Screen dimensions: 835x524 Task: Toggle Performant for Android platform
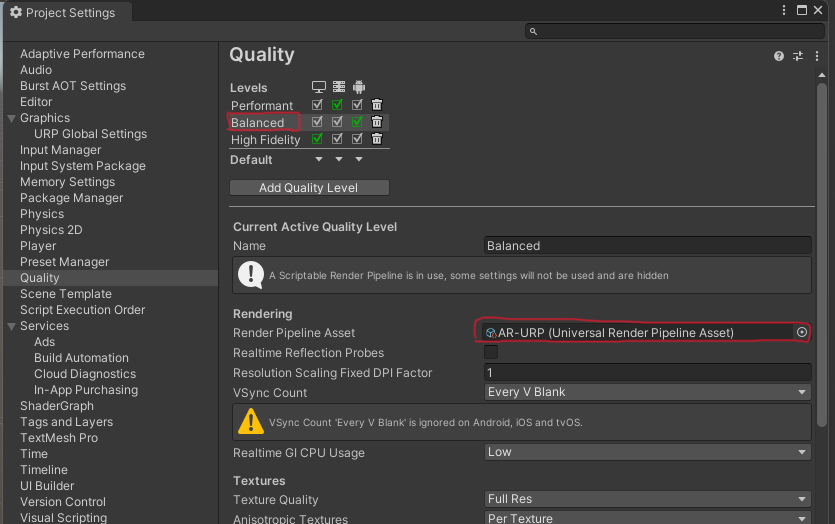pos(357,104)
